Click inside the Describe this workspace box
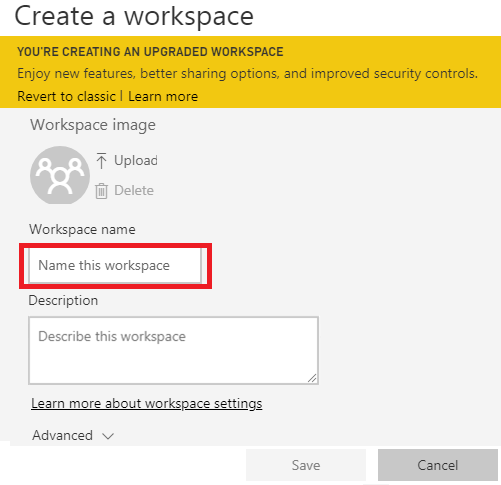Image resolution: width=501 pixels, height=485 pixels. pos(173,350)
